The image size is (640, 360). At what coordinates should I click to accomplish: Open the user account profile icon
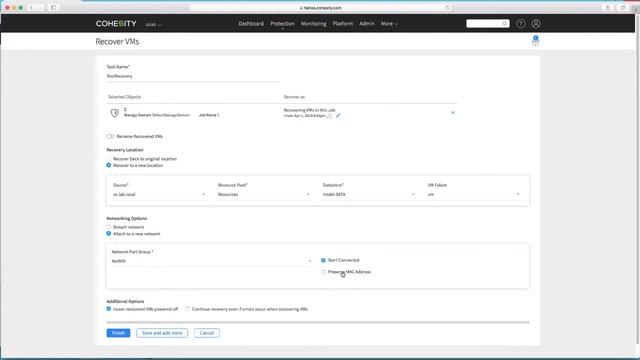tap(536, 24)
